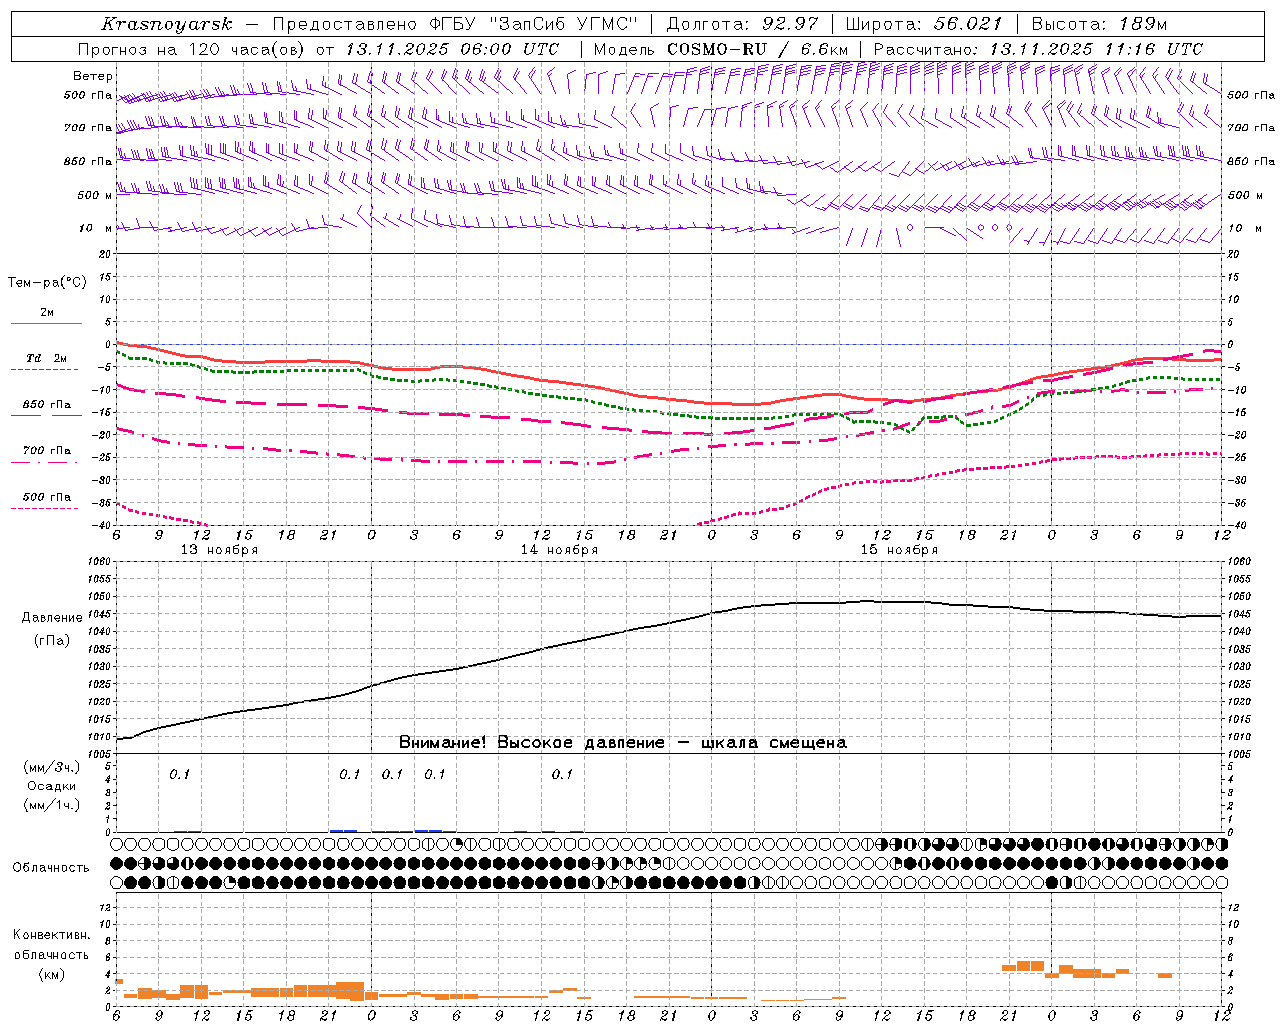1280x1024 pixels.
Task: Click the '10 м' wind level label on left
Action: tap(95, 229)
